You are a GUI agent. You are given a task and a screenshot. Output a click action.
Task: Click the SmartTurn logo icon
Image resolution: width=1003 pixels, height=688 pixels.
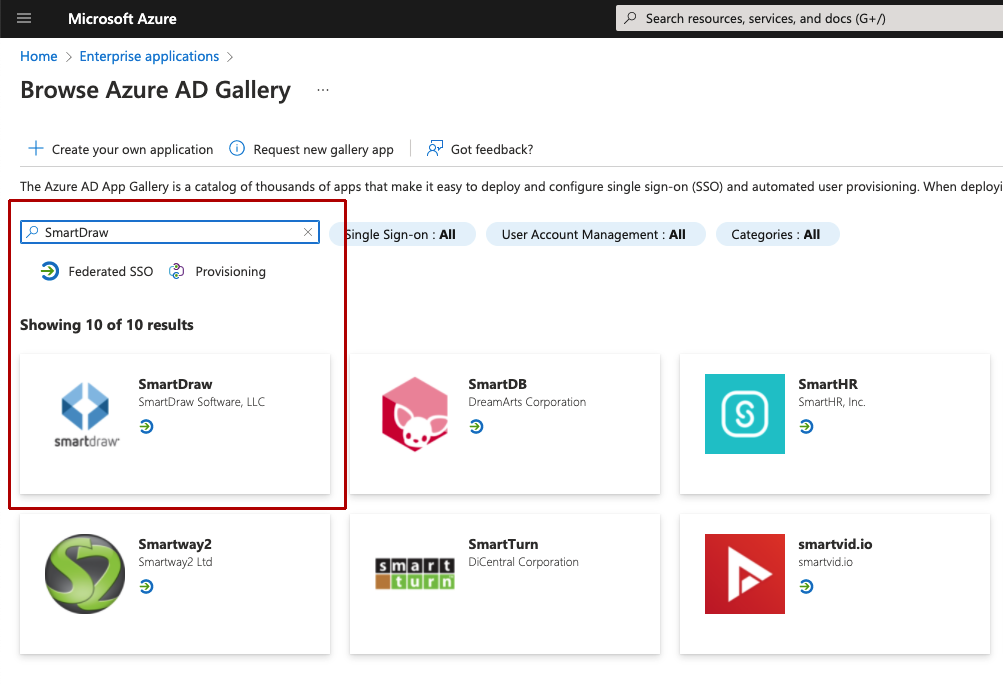point(415,574)
